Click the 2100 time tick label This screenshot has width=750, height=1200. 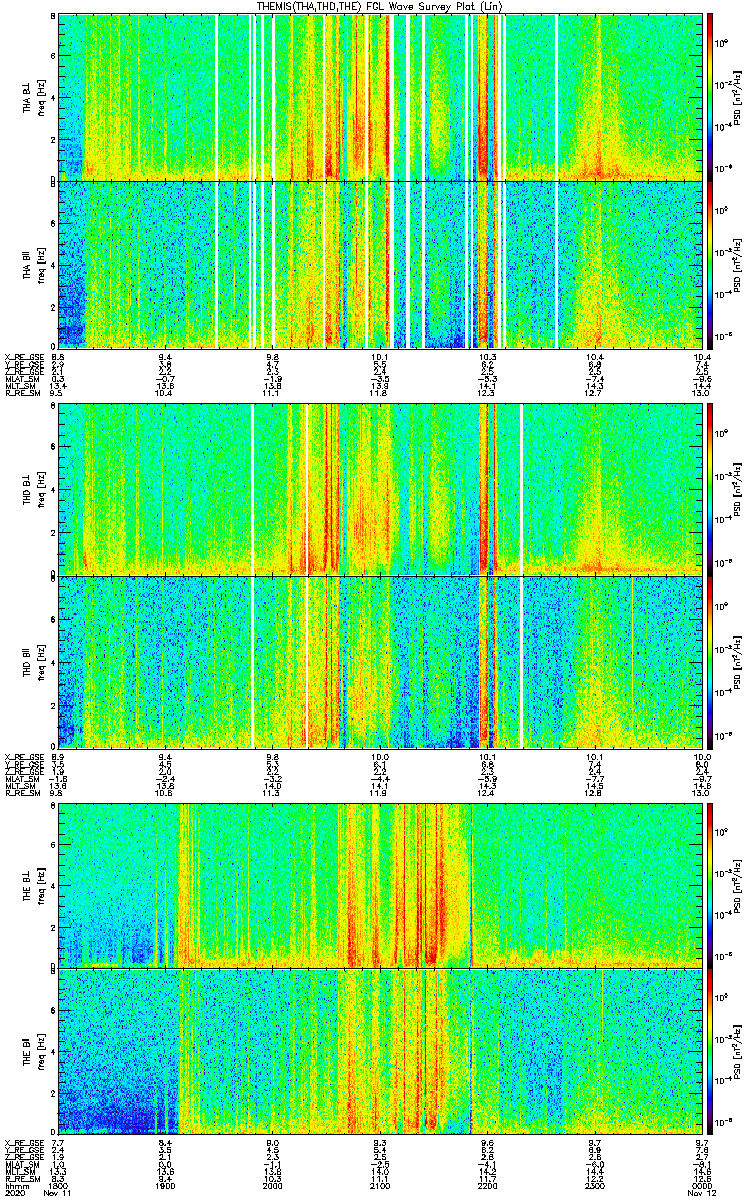(x=381, y=1187)
